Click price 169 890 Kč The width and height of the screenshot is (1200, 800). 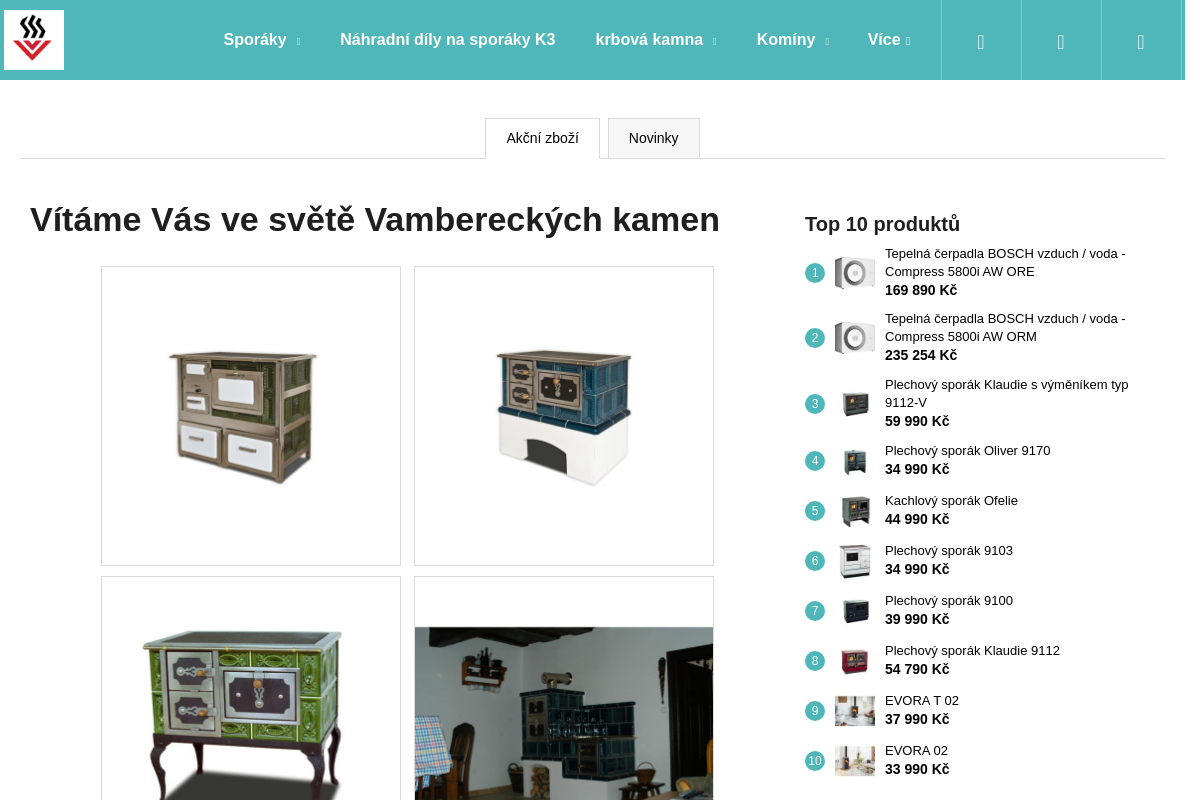(x=921, y=290)
